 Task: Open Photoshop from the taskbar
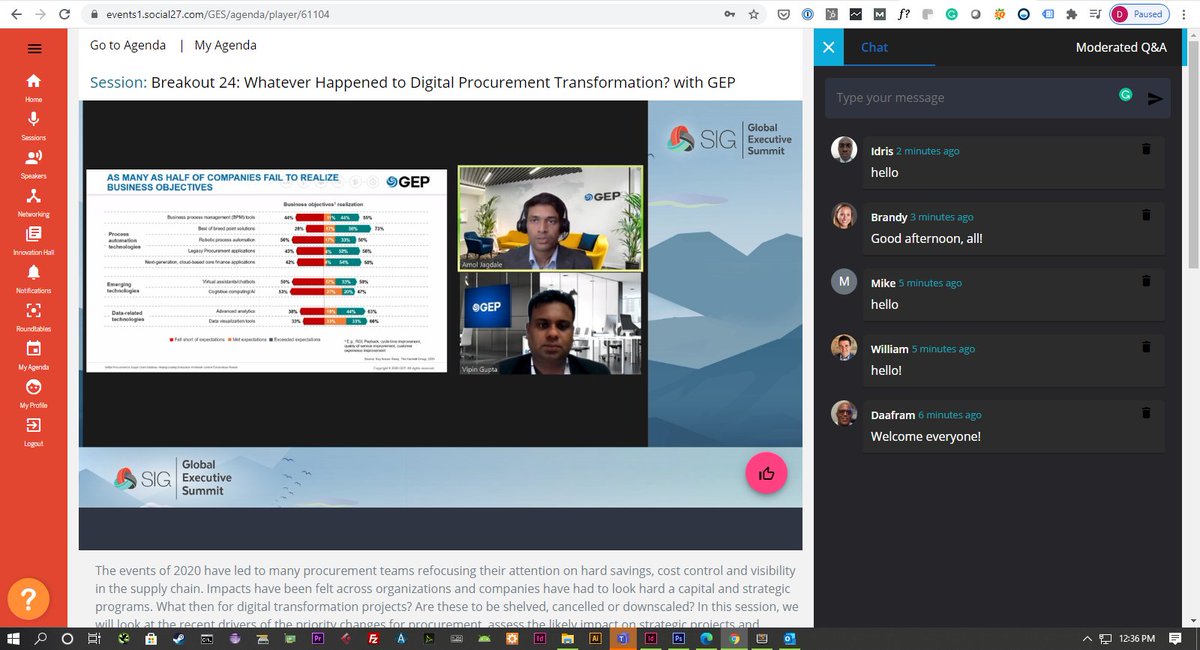[677, 638]
